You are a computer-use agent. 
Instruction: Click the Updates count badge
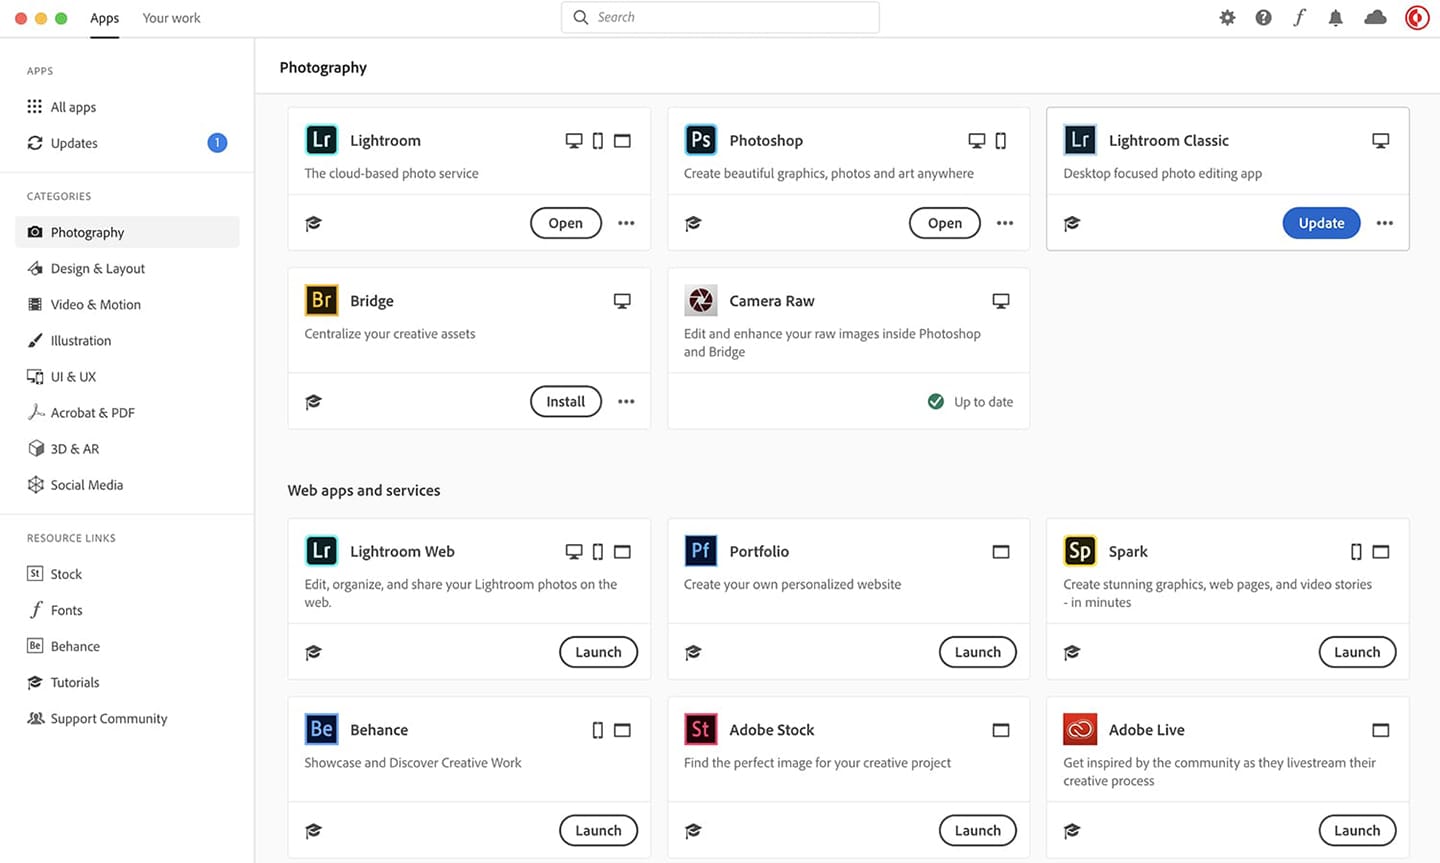coord(217,143)
